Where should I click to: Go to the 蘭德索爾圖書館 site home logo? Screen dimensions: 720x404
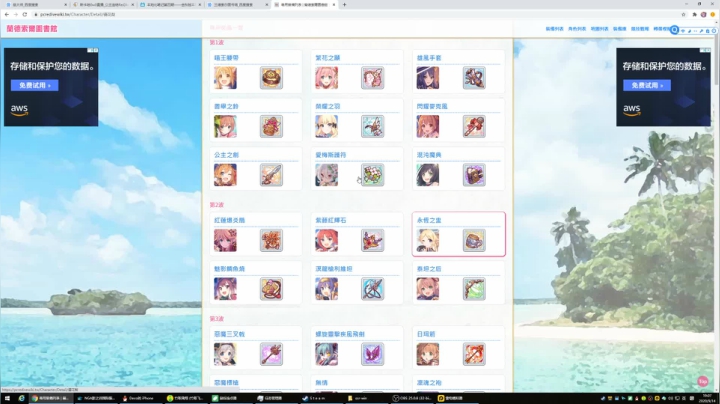(32, 28)
